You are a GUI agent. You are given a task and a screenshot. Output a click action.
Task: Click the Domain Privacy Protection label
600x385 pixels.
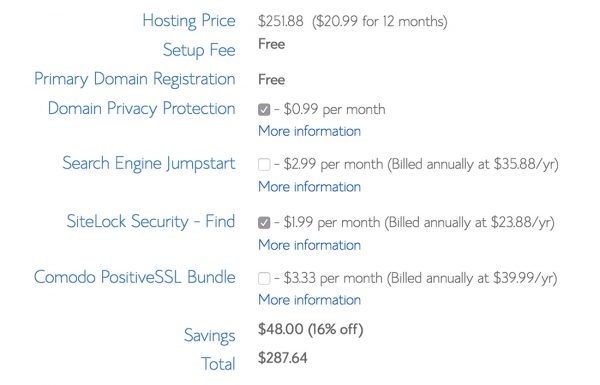142,109
